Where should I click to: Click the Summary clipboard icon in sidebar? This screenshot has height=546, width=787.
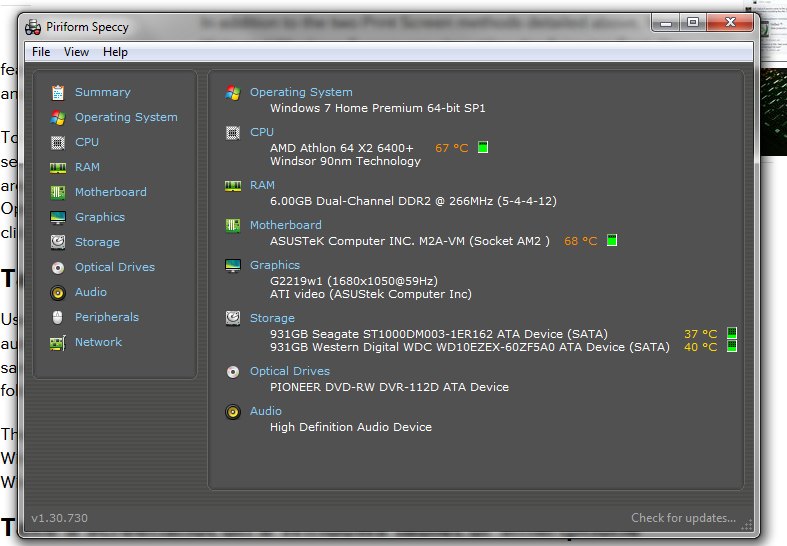pyautogui.click(x=58, y=93)
